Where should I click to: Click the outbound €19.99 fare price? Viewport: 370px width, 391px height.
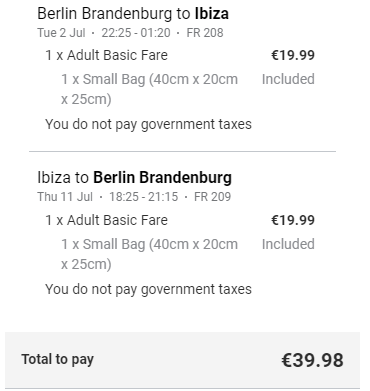(293, 55)
